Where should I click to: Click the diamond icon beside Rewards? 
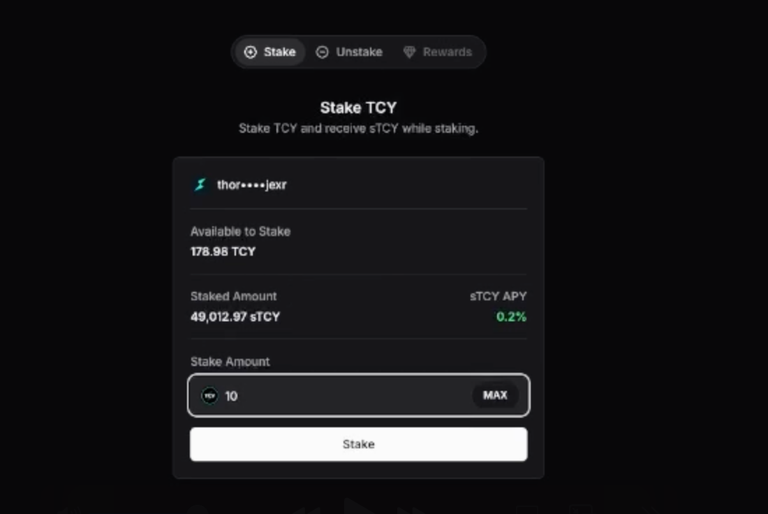409,52
